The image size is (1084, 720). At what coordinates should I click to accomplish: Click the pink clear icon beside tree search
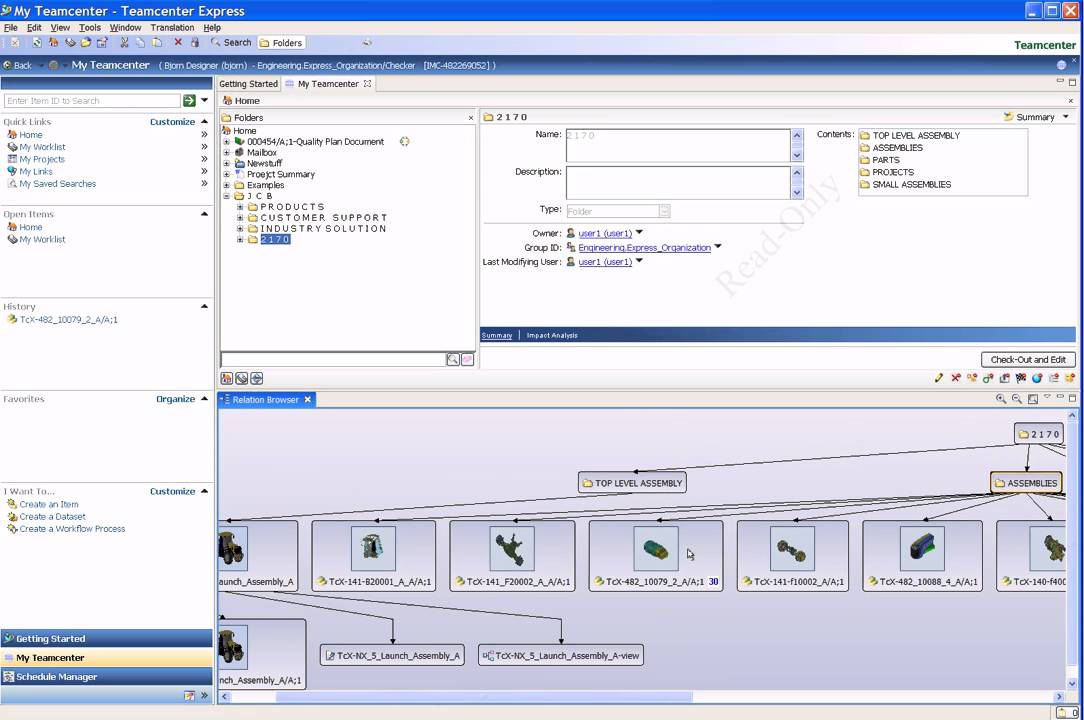pyautogui.click(x=467, y=359)
